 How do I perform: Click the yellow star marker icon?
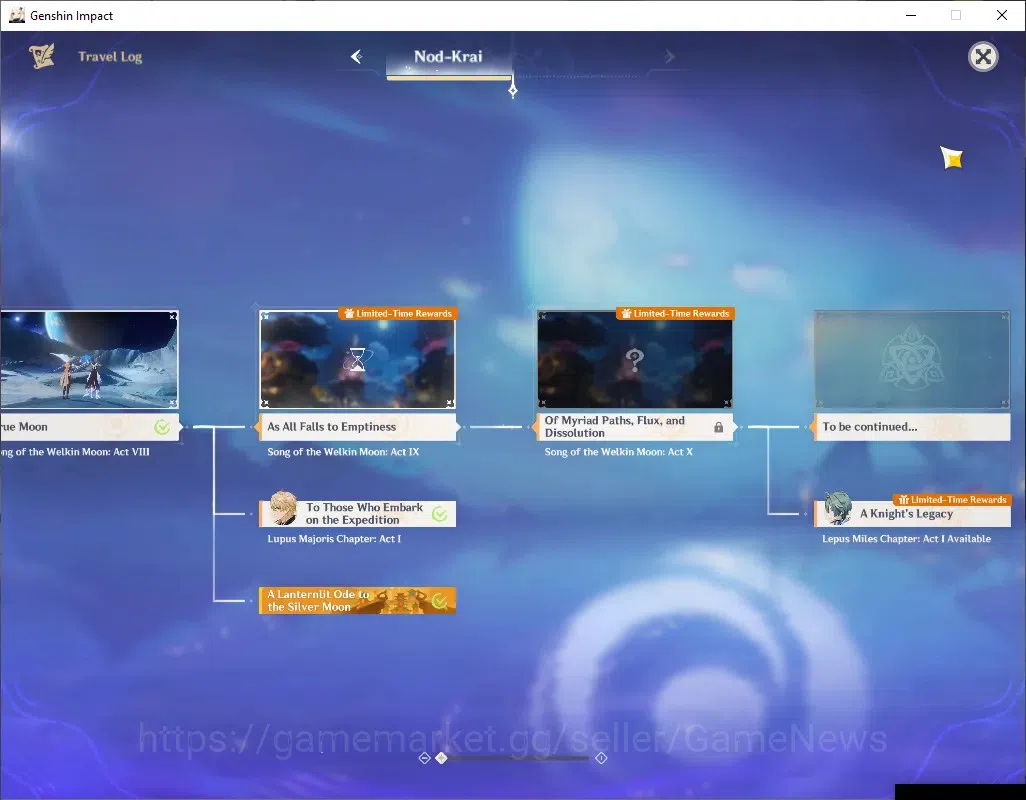(x=952, y=158)
